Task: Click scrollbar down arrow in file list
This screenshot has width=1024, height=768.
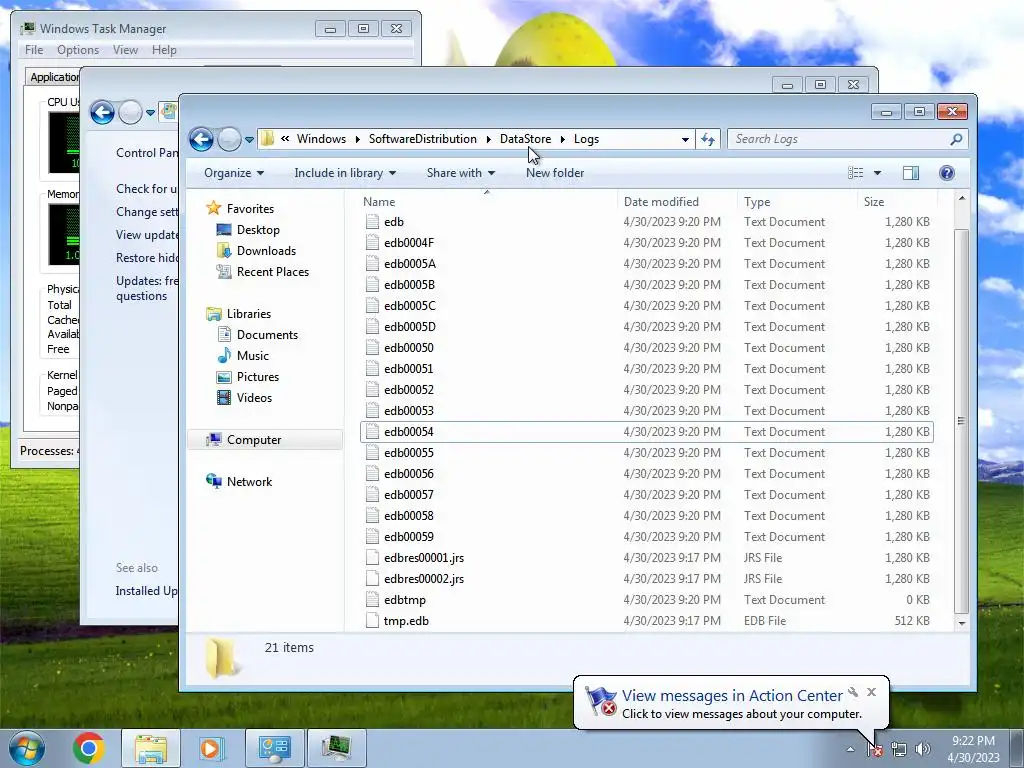Action: [961, 623]
